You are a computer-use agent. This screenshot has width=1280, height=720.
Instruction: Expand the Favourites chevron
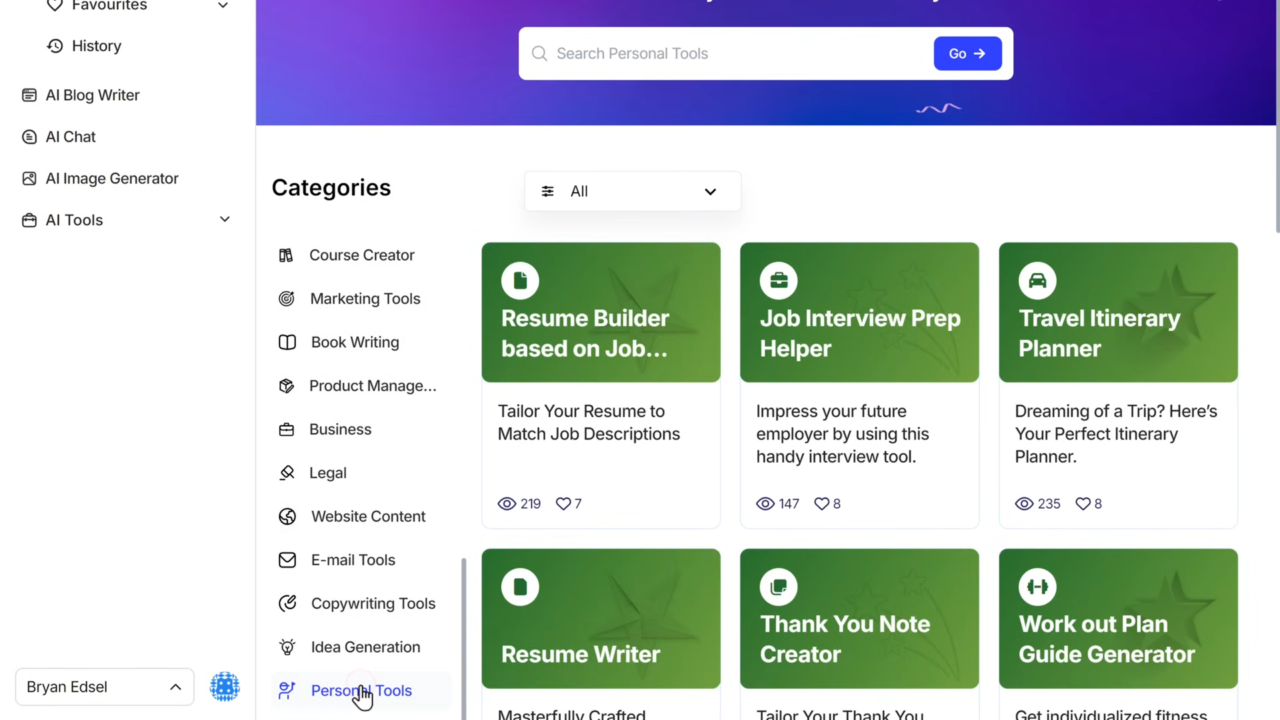222,5
